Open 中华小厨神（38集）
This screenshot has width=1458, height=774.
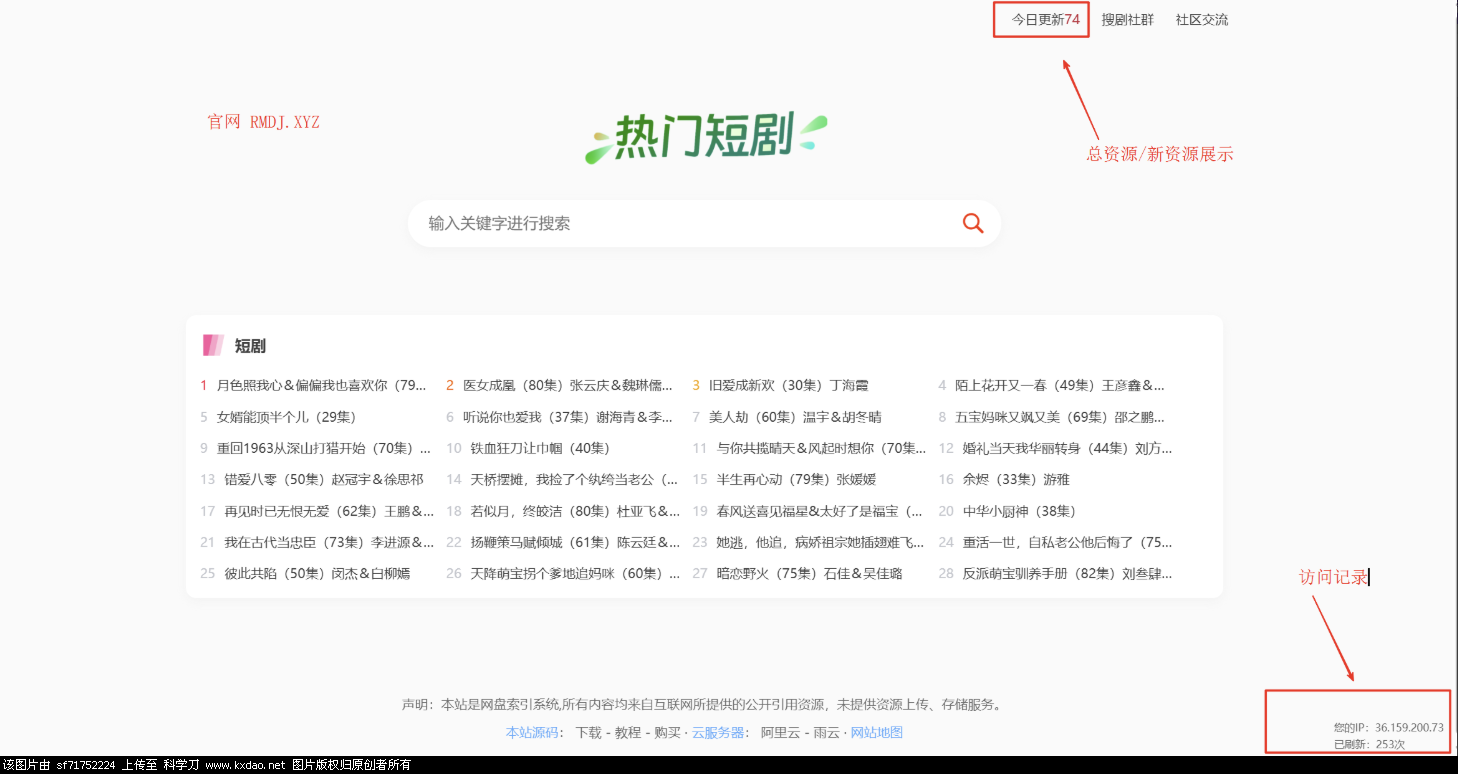click(x=1020, y=511)
